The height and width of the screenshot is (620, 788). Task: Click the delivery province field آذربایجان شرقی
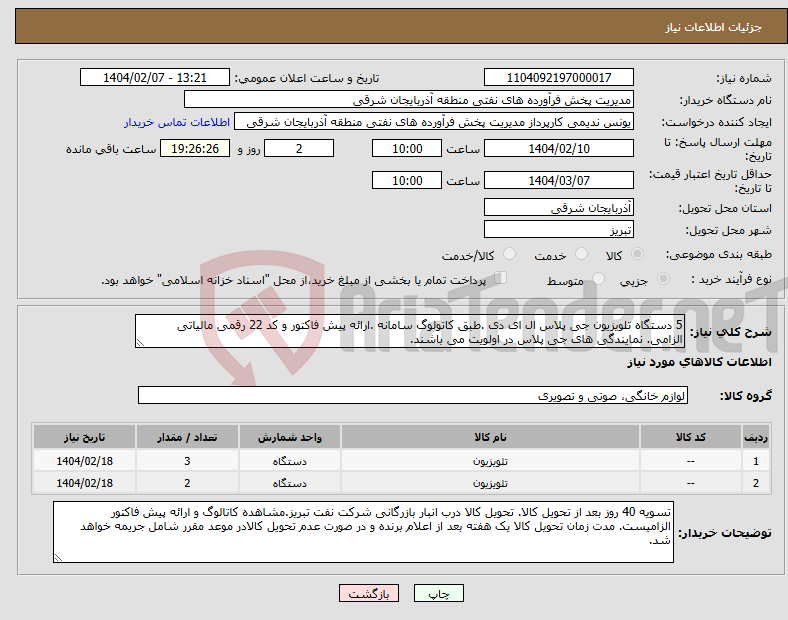click(558, 207)
